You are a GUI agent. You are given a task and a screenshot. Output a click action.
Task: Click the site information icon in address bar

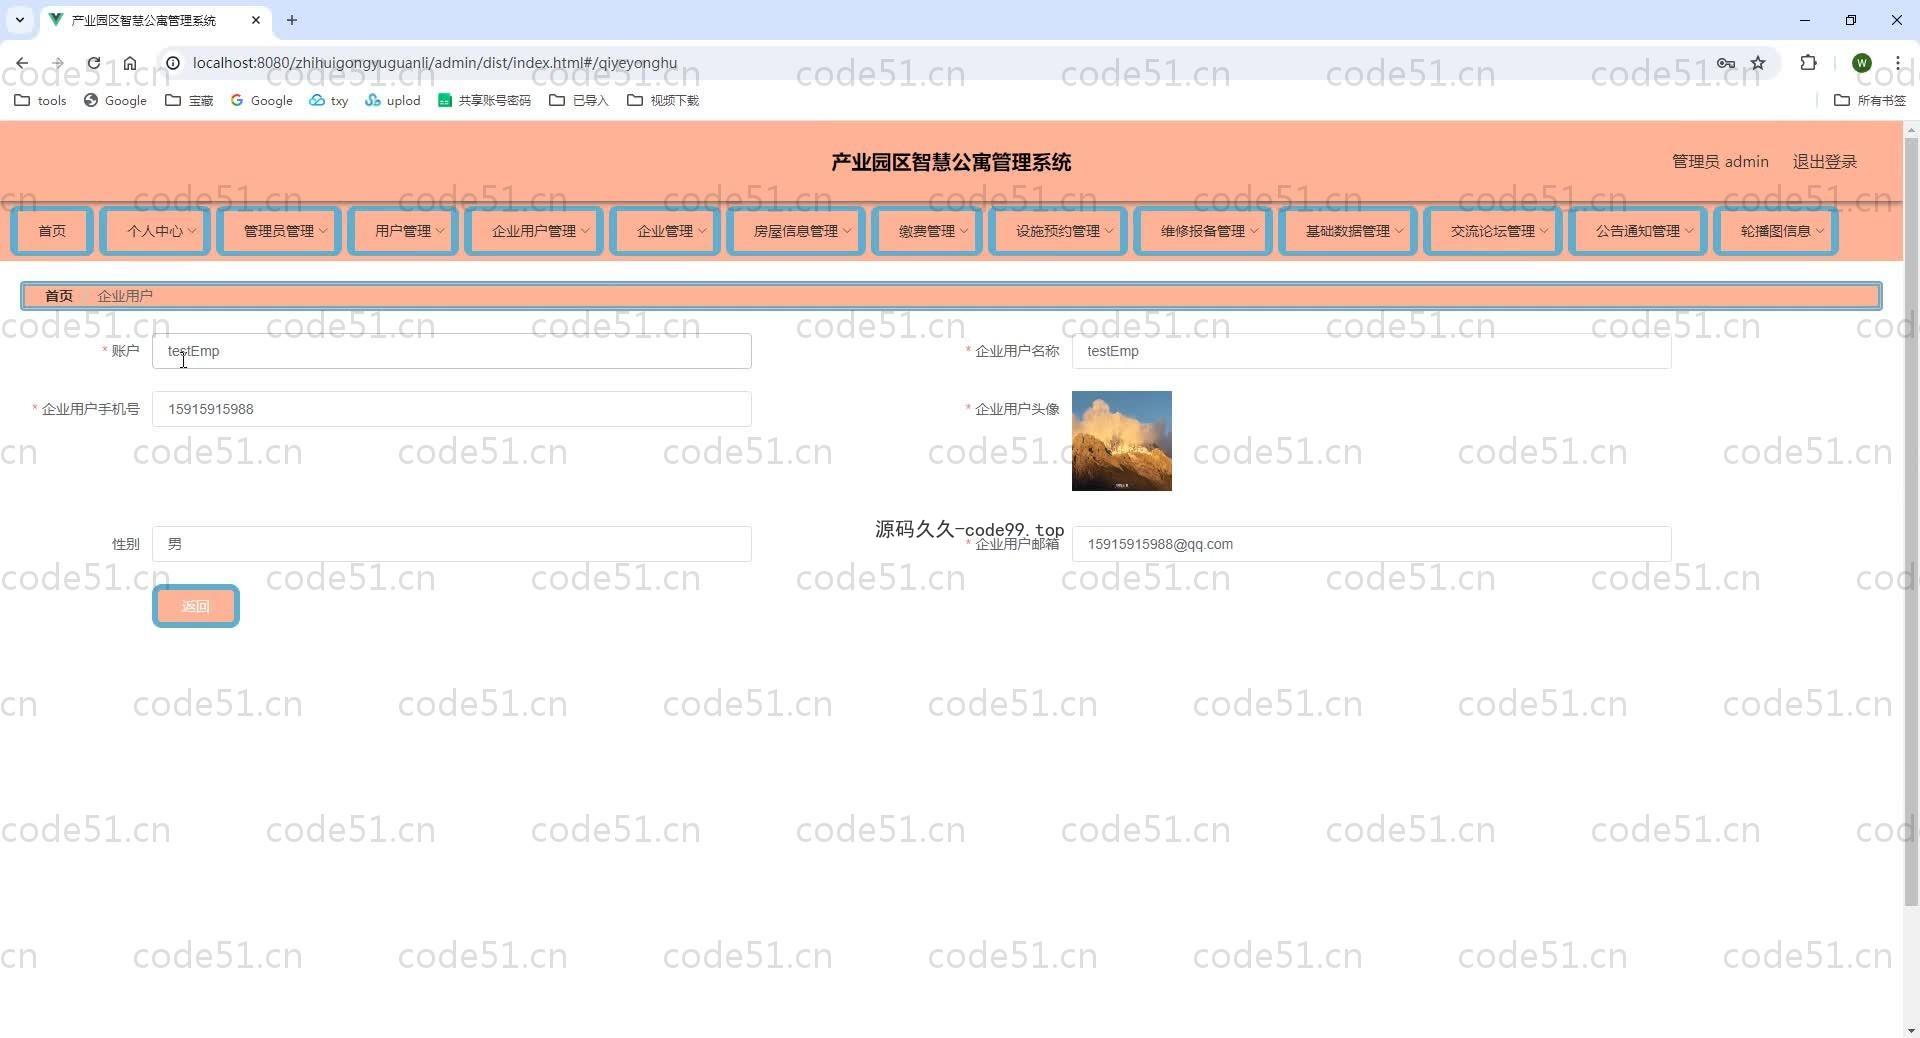173,63
